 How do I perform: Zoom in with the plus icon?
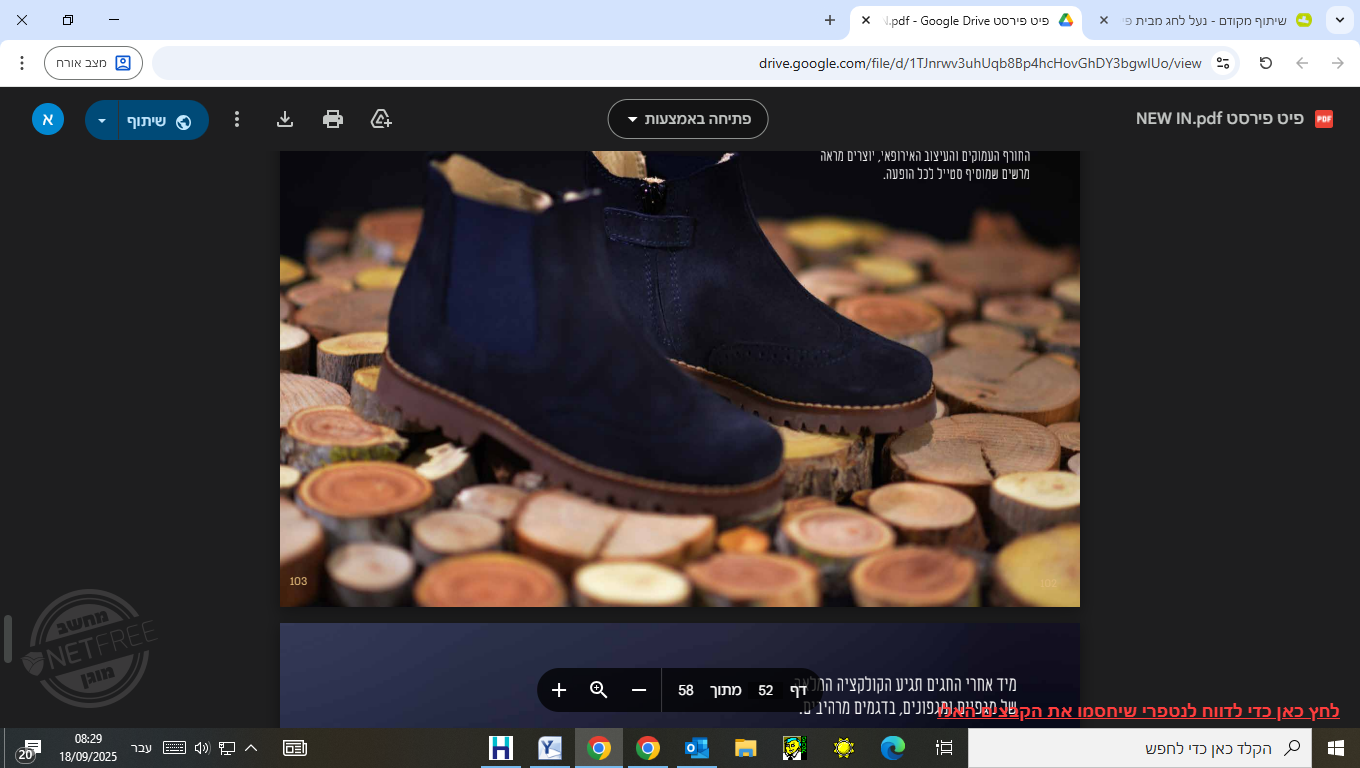[559, 690]
